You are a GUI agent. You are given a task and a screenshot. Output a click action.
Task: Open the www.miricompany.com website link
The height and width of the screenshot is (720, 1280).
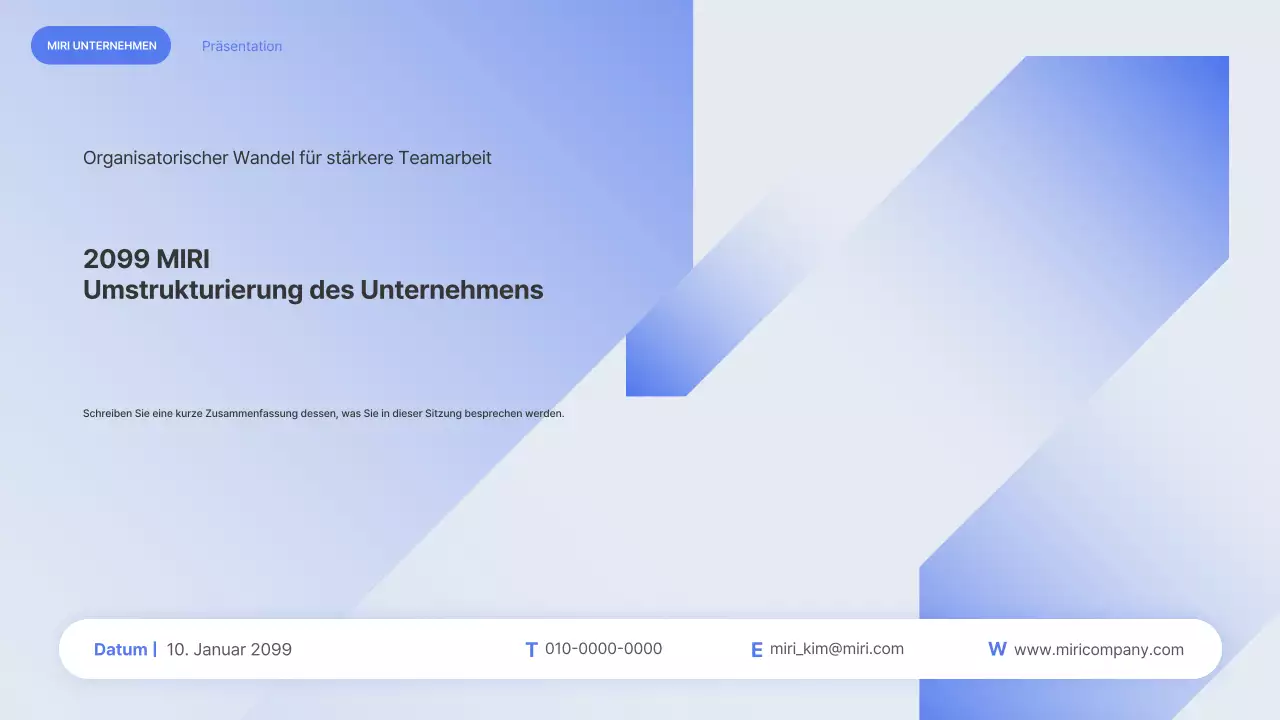(1098, 649)
